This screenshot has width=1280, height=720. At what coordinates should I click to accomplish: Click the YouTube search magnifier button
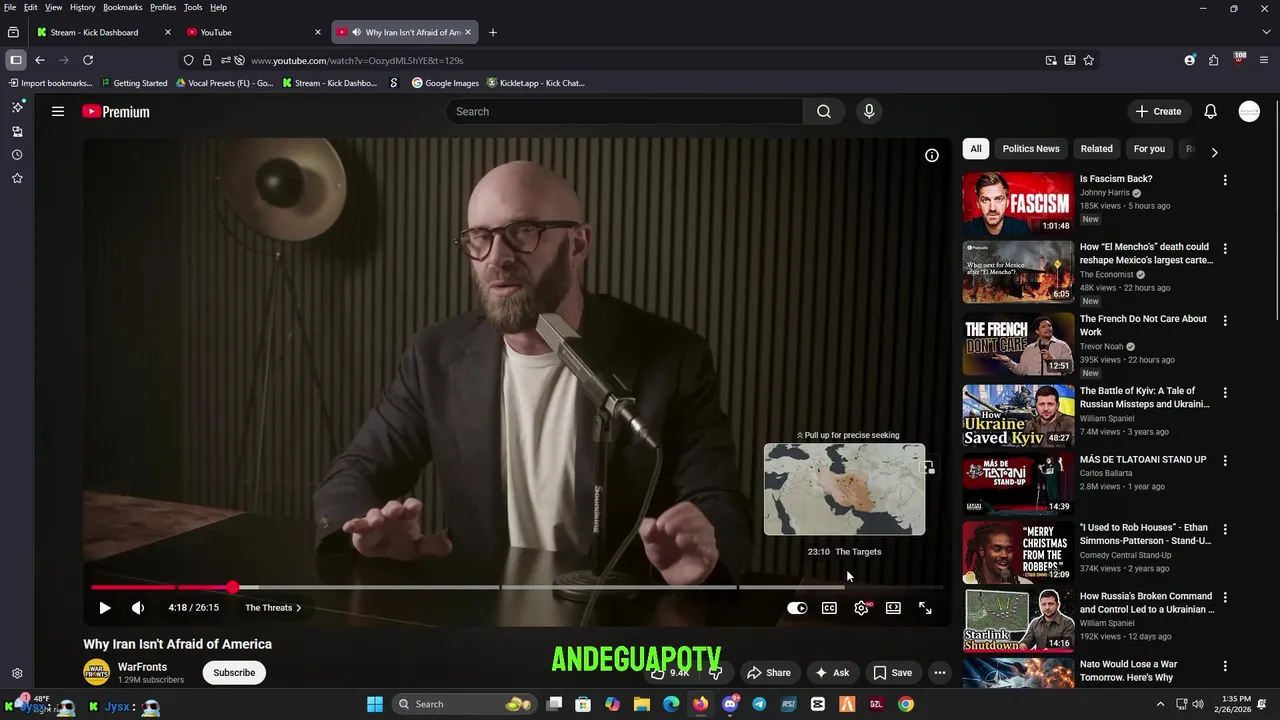[x=823, y=111]
